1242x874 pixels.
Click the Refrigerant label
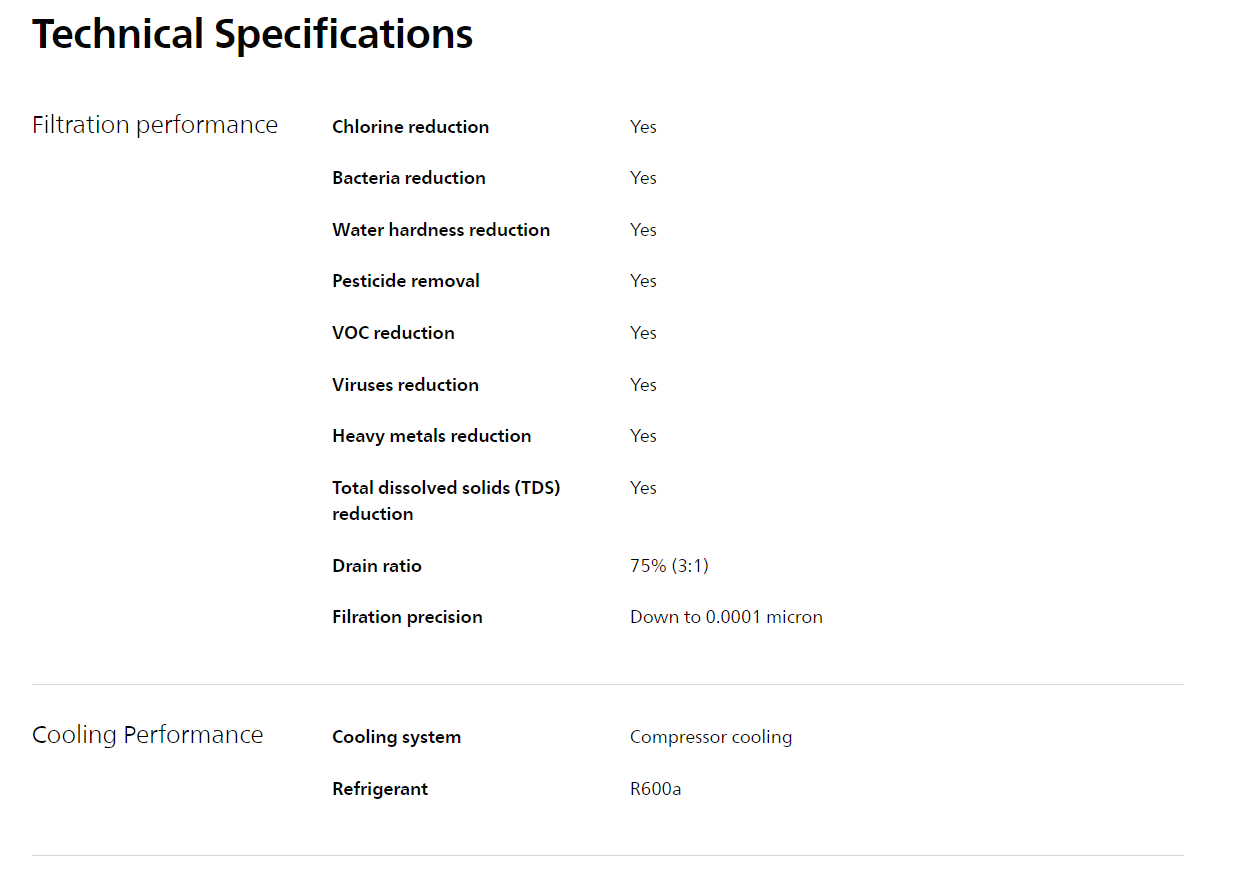[x=380, y=789]
